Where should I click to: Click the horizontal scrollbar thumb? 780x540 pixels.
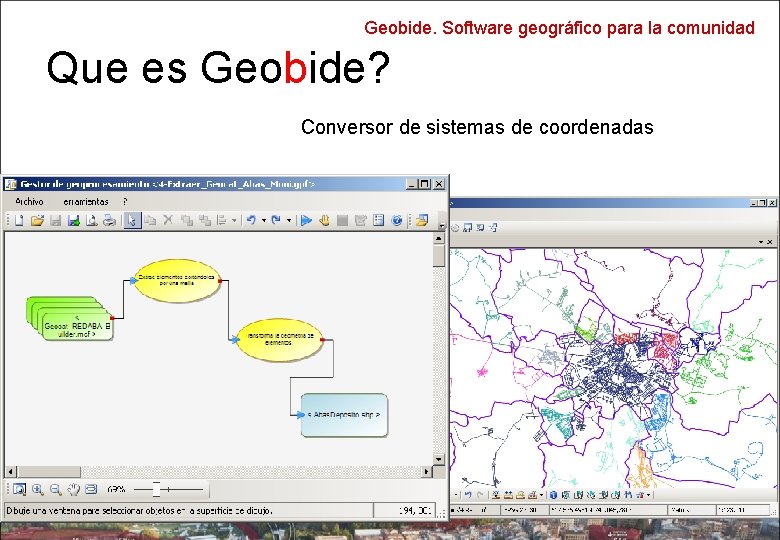pos(49,471)
